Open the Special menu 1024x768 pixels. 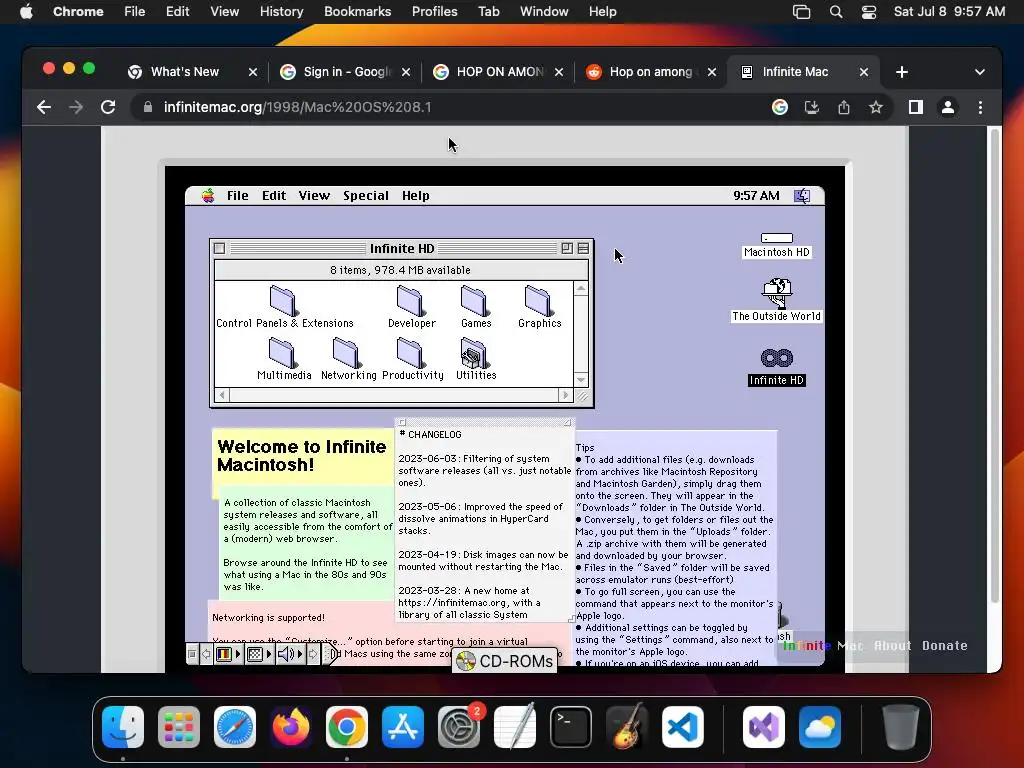[366, 195]
